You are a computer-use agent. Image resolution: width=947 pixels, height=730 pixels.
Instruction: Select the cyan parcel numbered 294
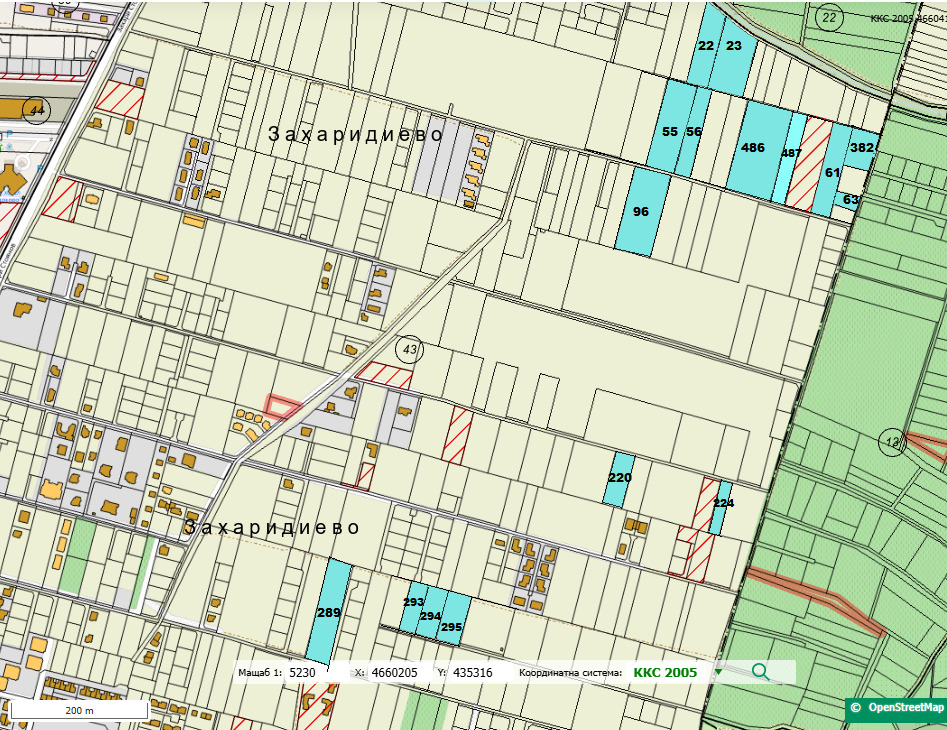(x=432, y=614)
